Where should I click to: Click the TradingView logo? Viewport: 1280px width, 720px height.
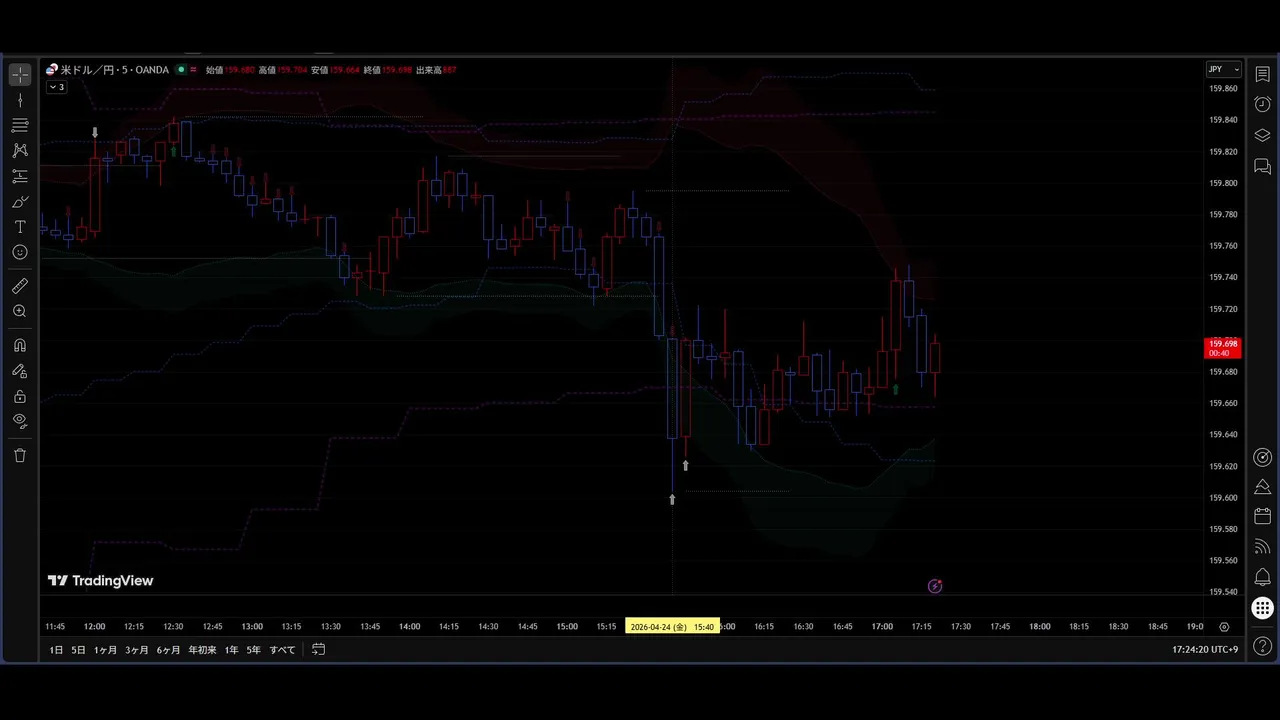pyautogui.click(x=100, y=581)
